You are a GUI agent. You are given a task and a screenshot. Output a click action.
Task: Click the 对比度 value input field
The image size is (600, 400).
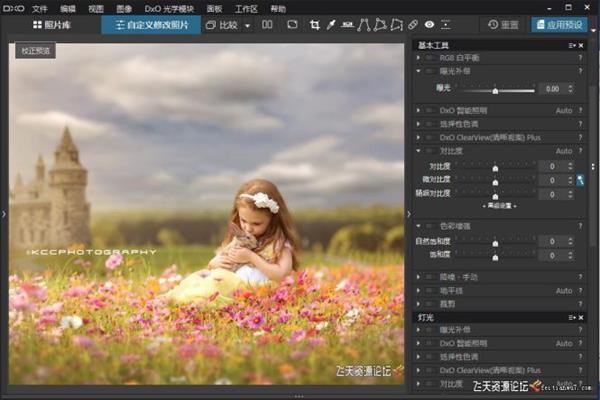pos(553,166)
